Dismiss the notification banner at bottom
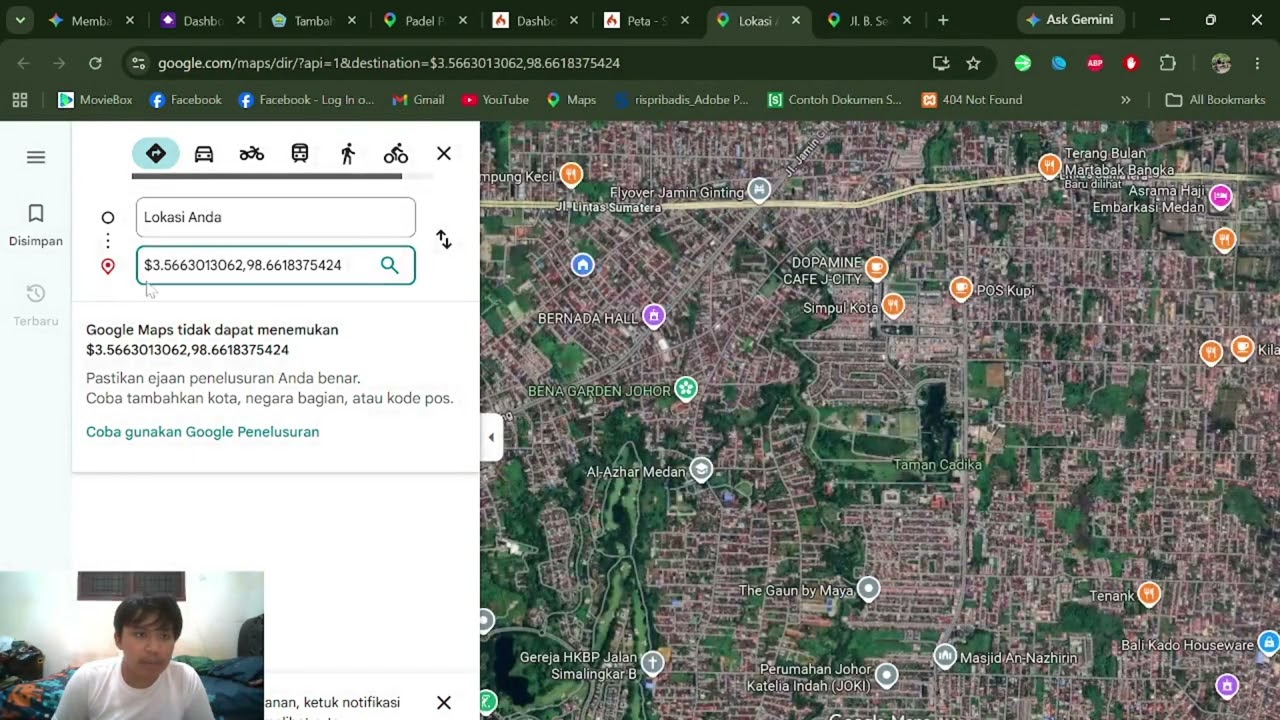 pyautogui.click(x=444, y=702)
